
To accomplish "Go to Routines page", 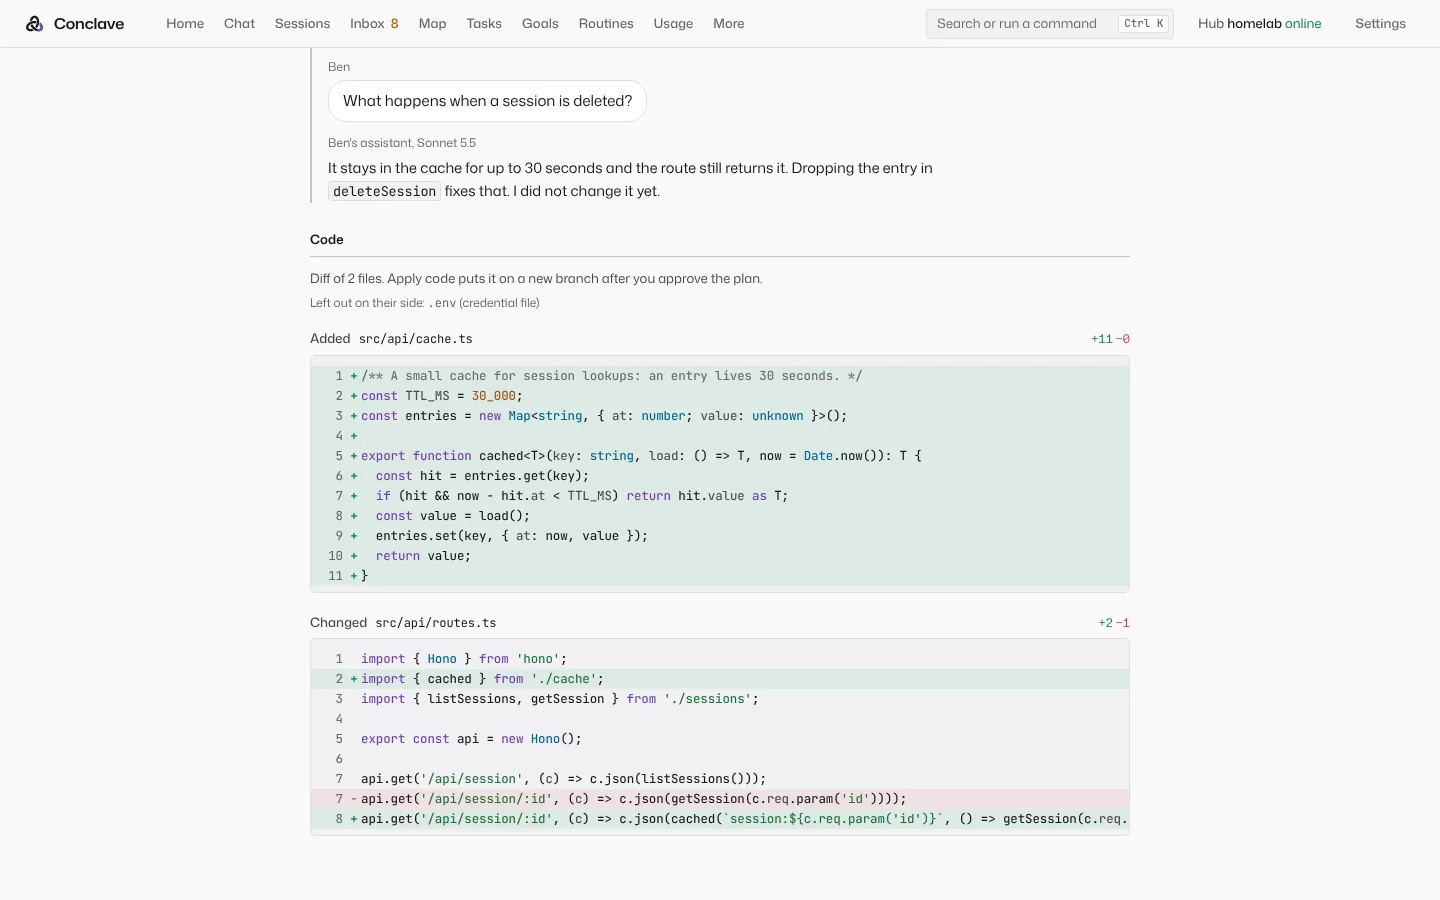I will point(606,24).
